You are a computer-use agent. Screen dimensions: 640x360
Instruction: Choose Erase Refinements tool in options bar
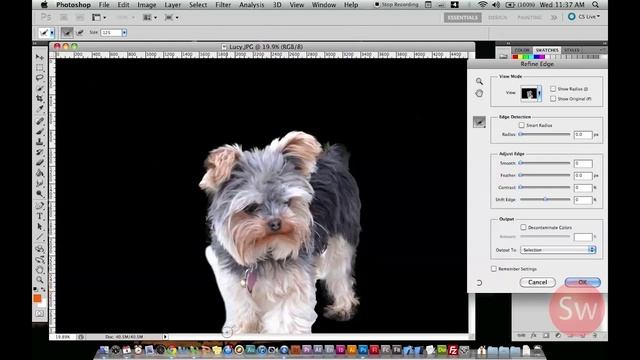80,32
